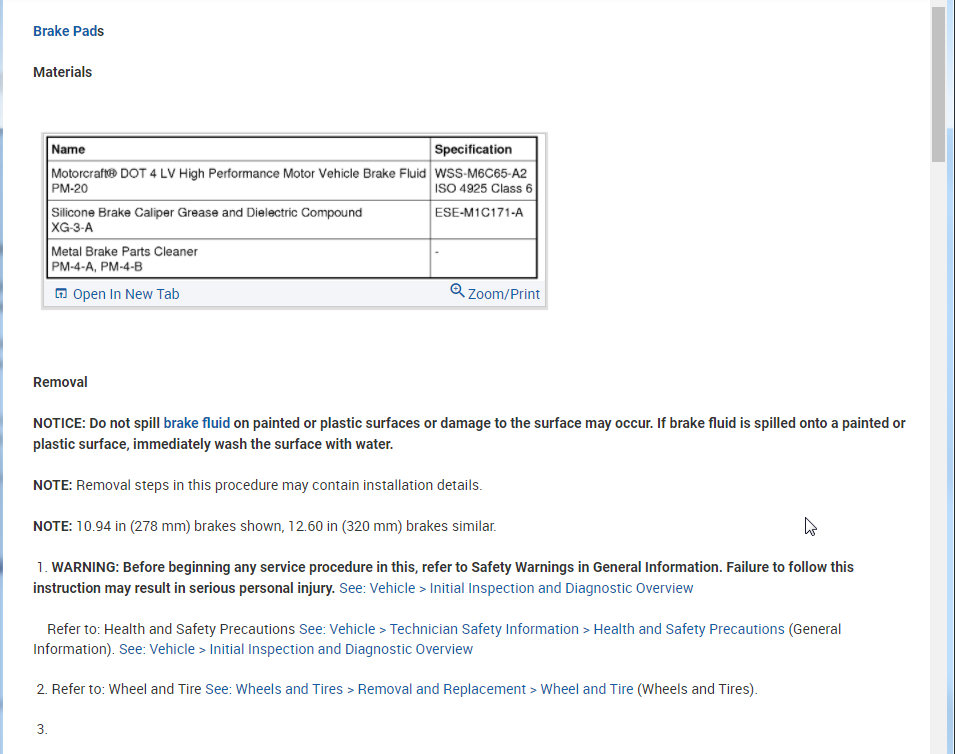Image resolution: width=955 pixels, height=754 pixels.
Task: Open the Brake Pads heading link
Action: tap(68, 31)
